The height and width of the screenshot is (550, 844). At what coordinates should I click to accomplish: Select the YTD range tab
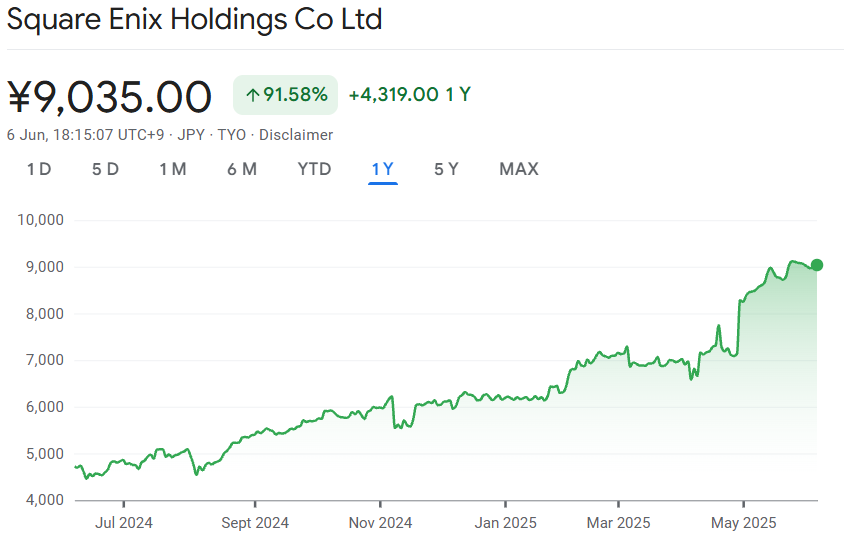pos(314,169)
